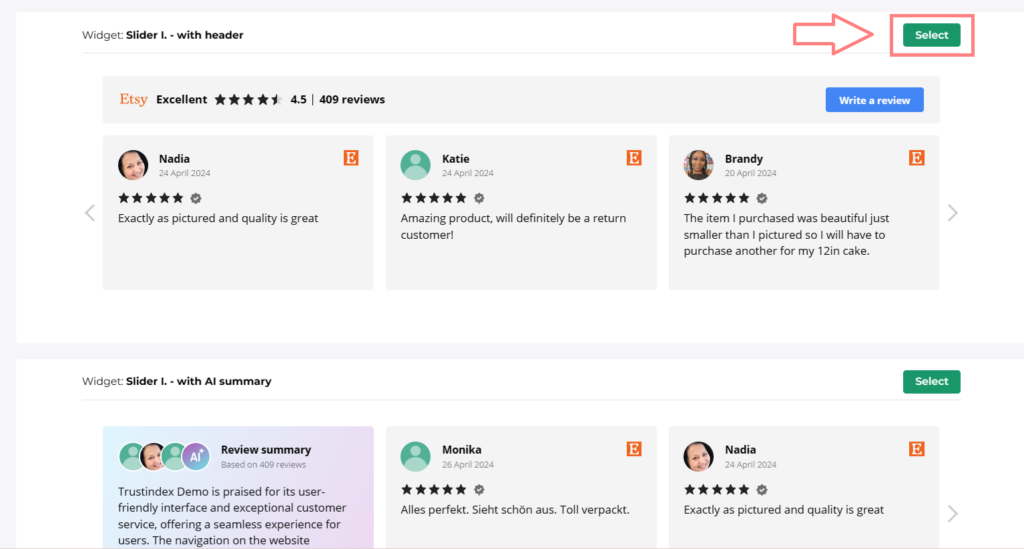Click Katie's profile avatar
Viewport: 1024px width, 549px height.
coord(415,165)
